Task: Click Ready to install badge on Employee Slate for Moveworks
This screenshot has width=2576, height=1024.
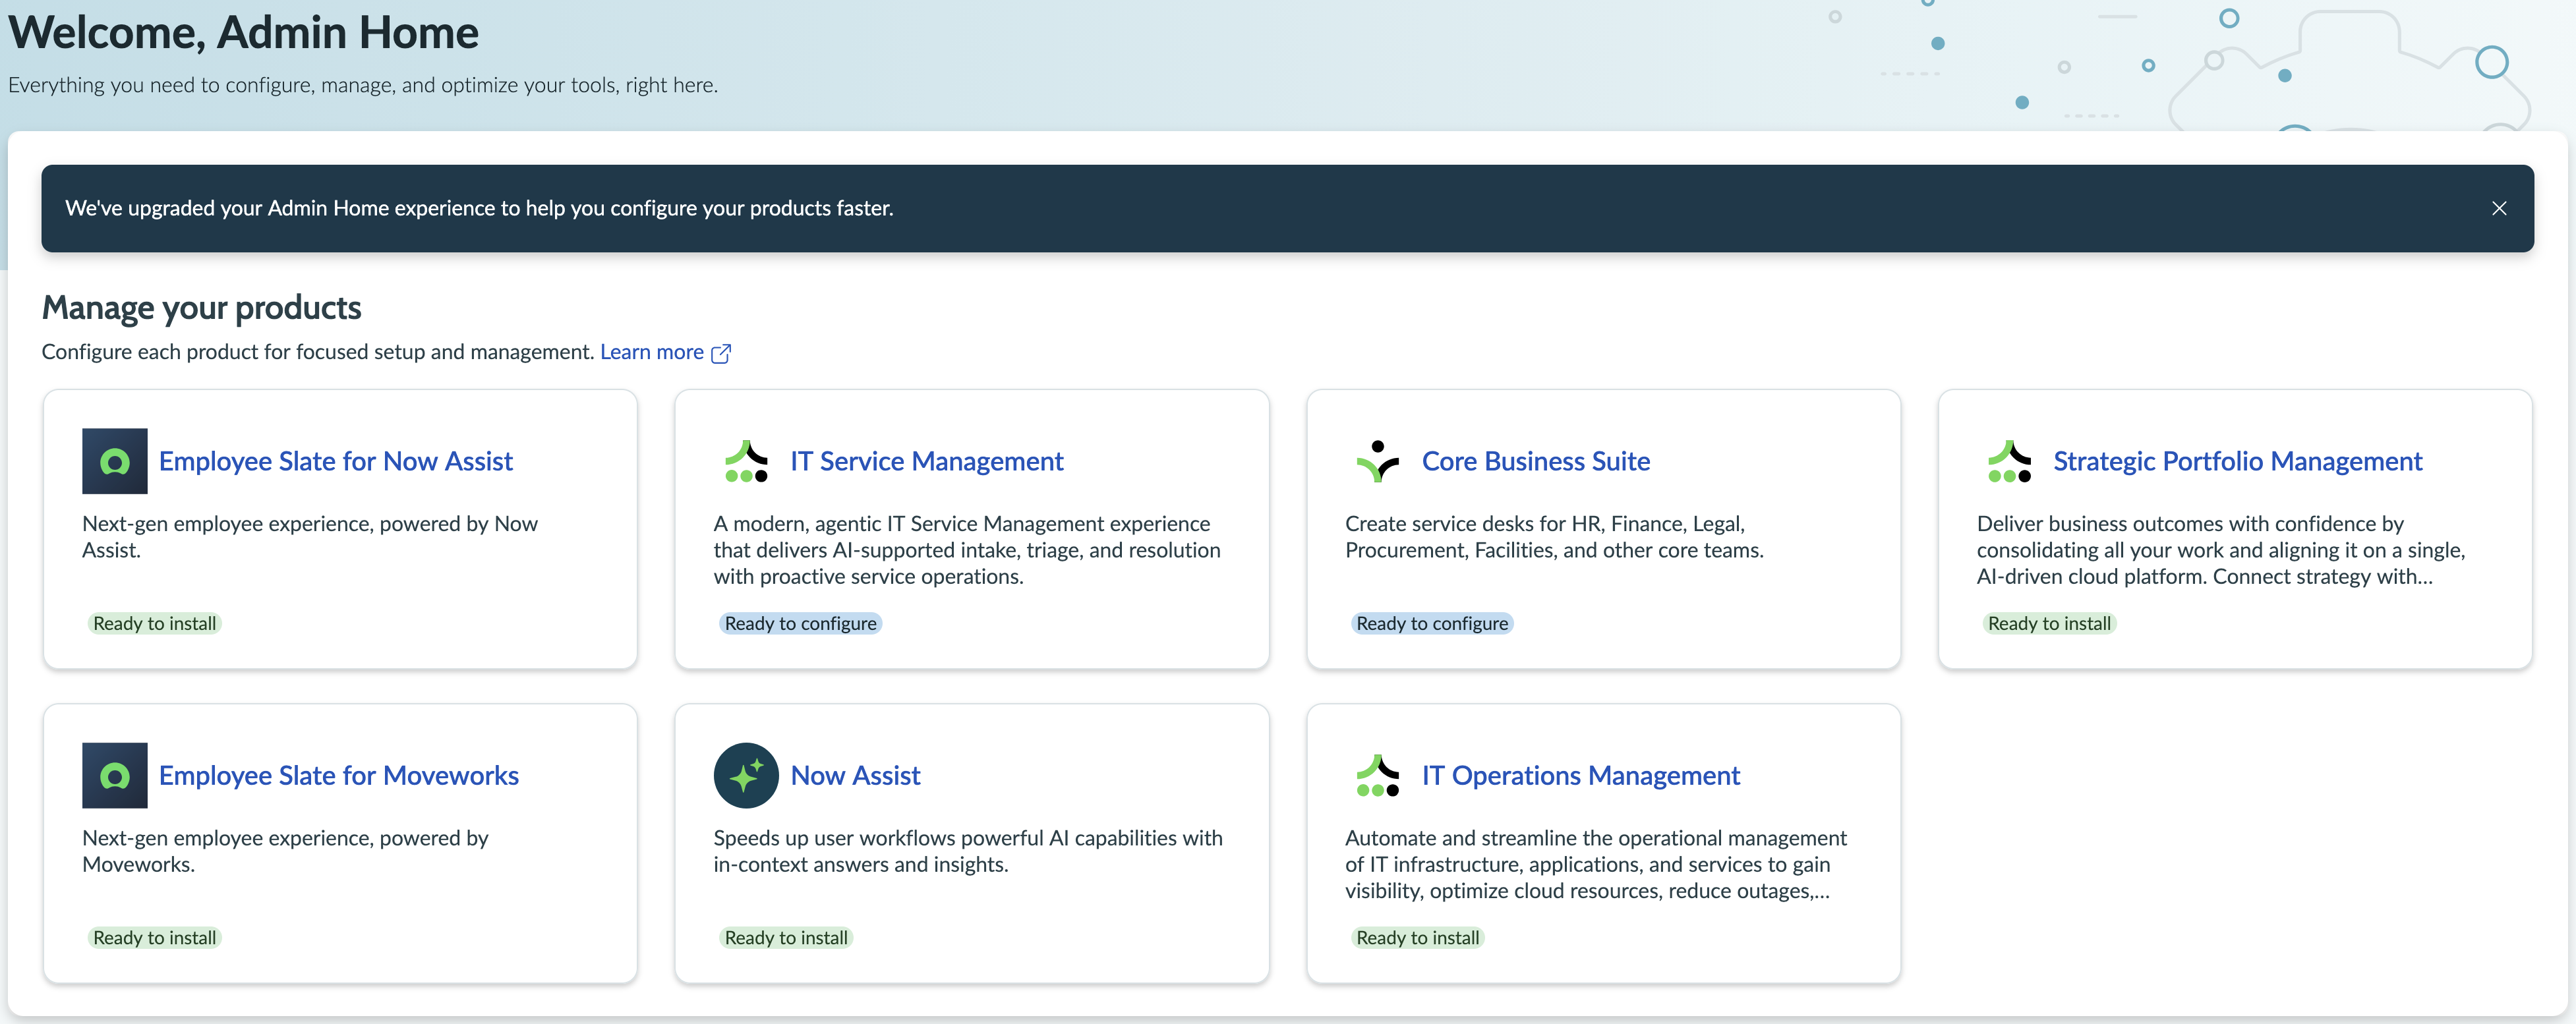Action: tap(155, 937)
